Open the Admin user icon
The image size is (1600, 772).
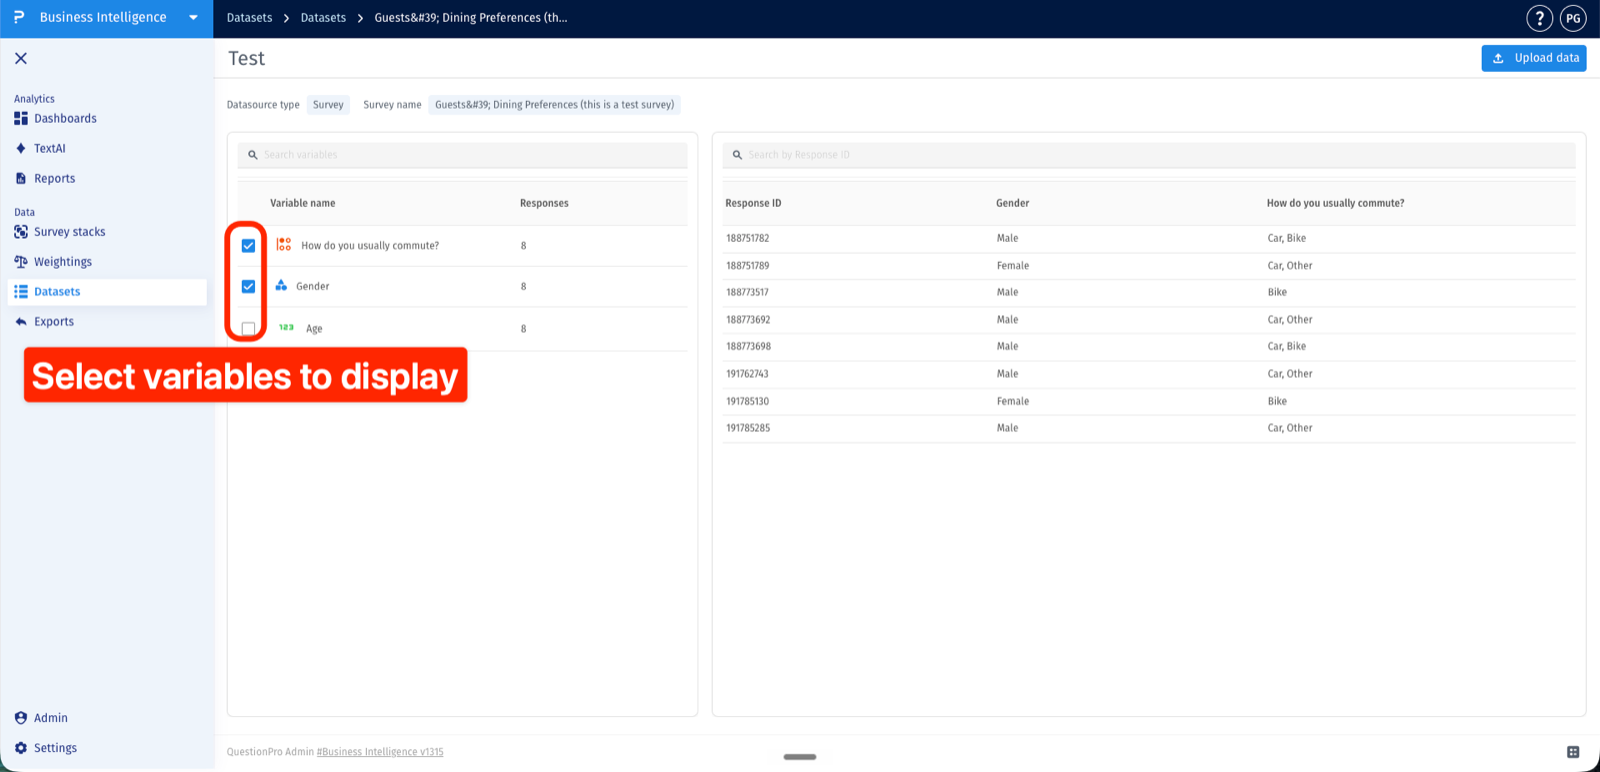point(21,717)
